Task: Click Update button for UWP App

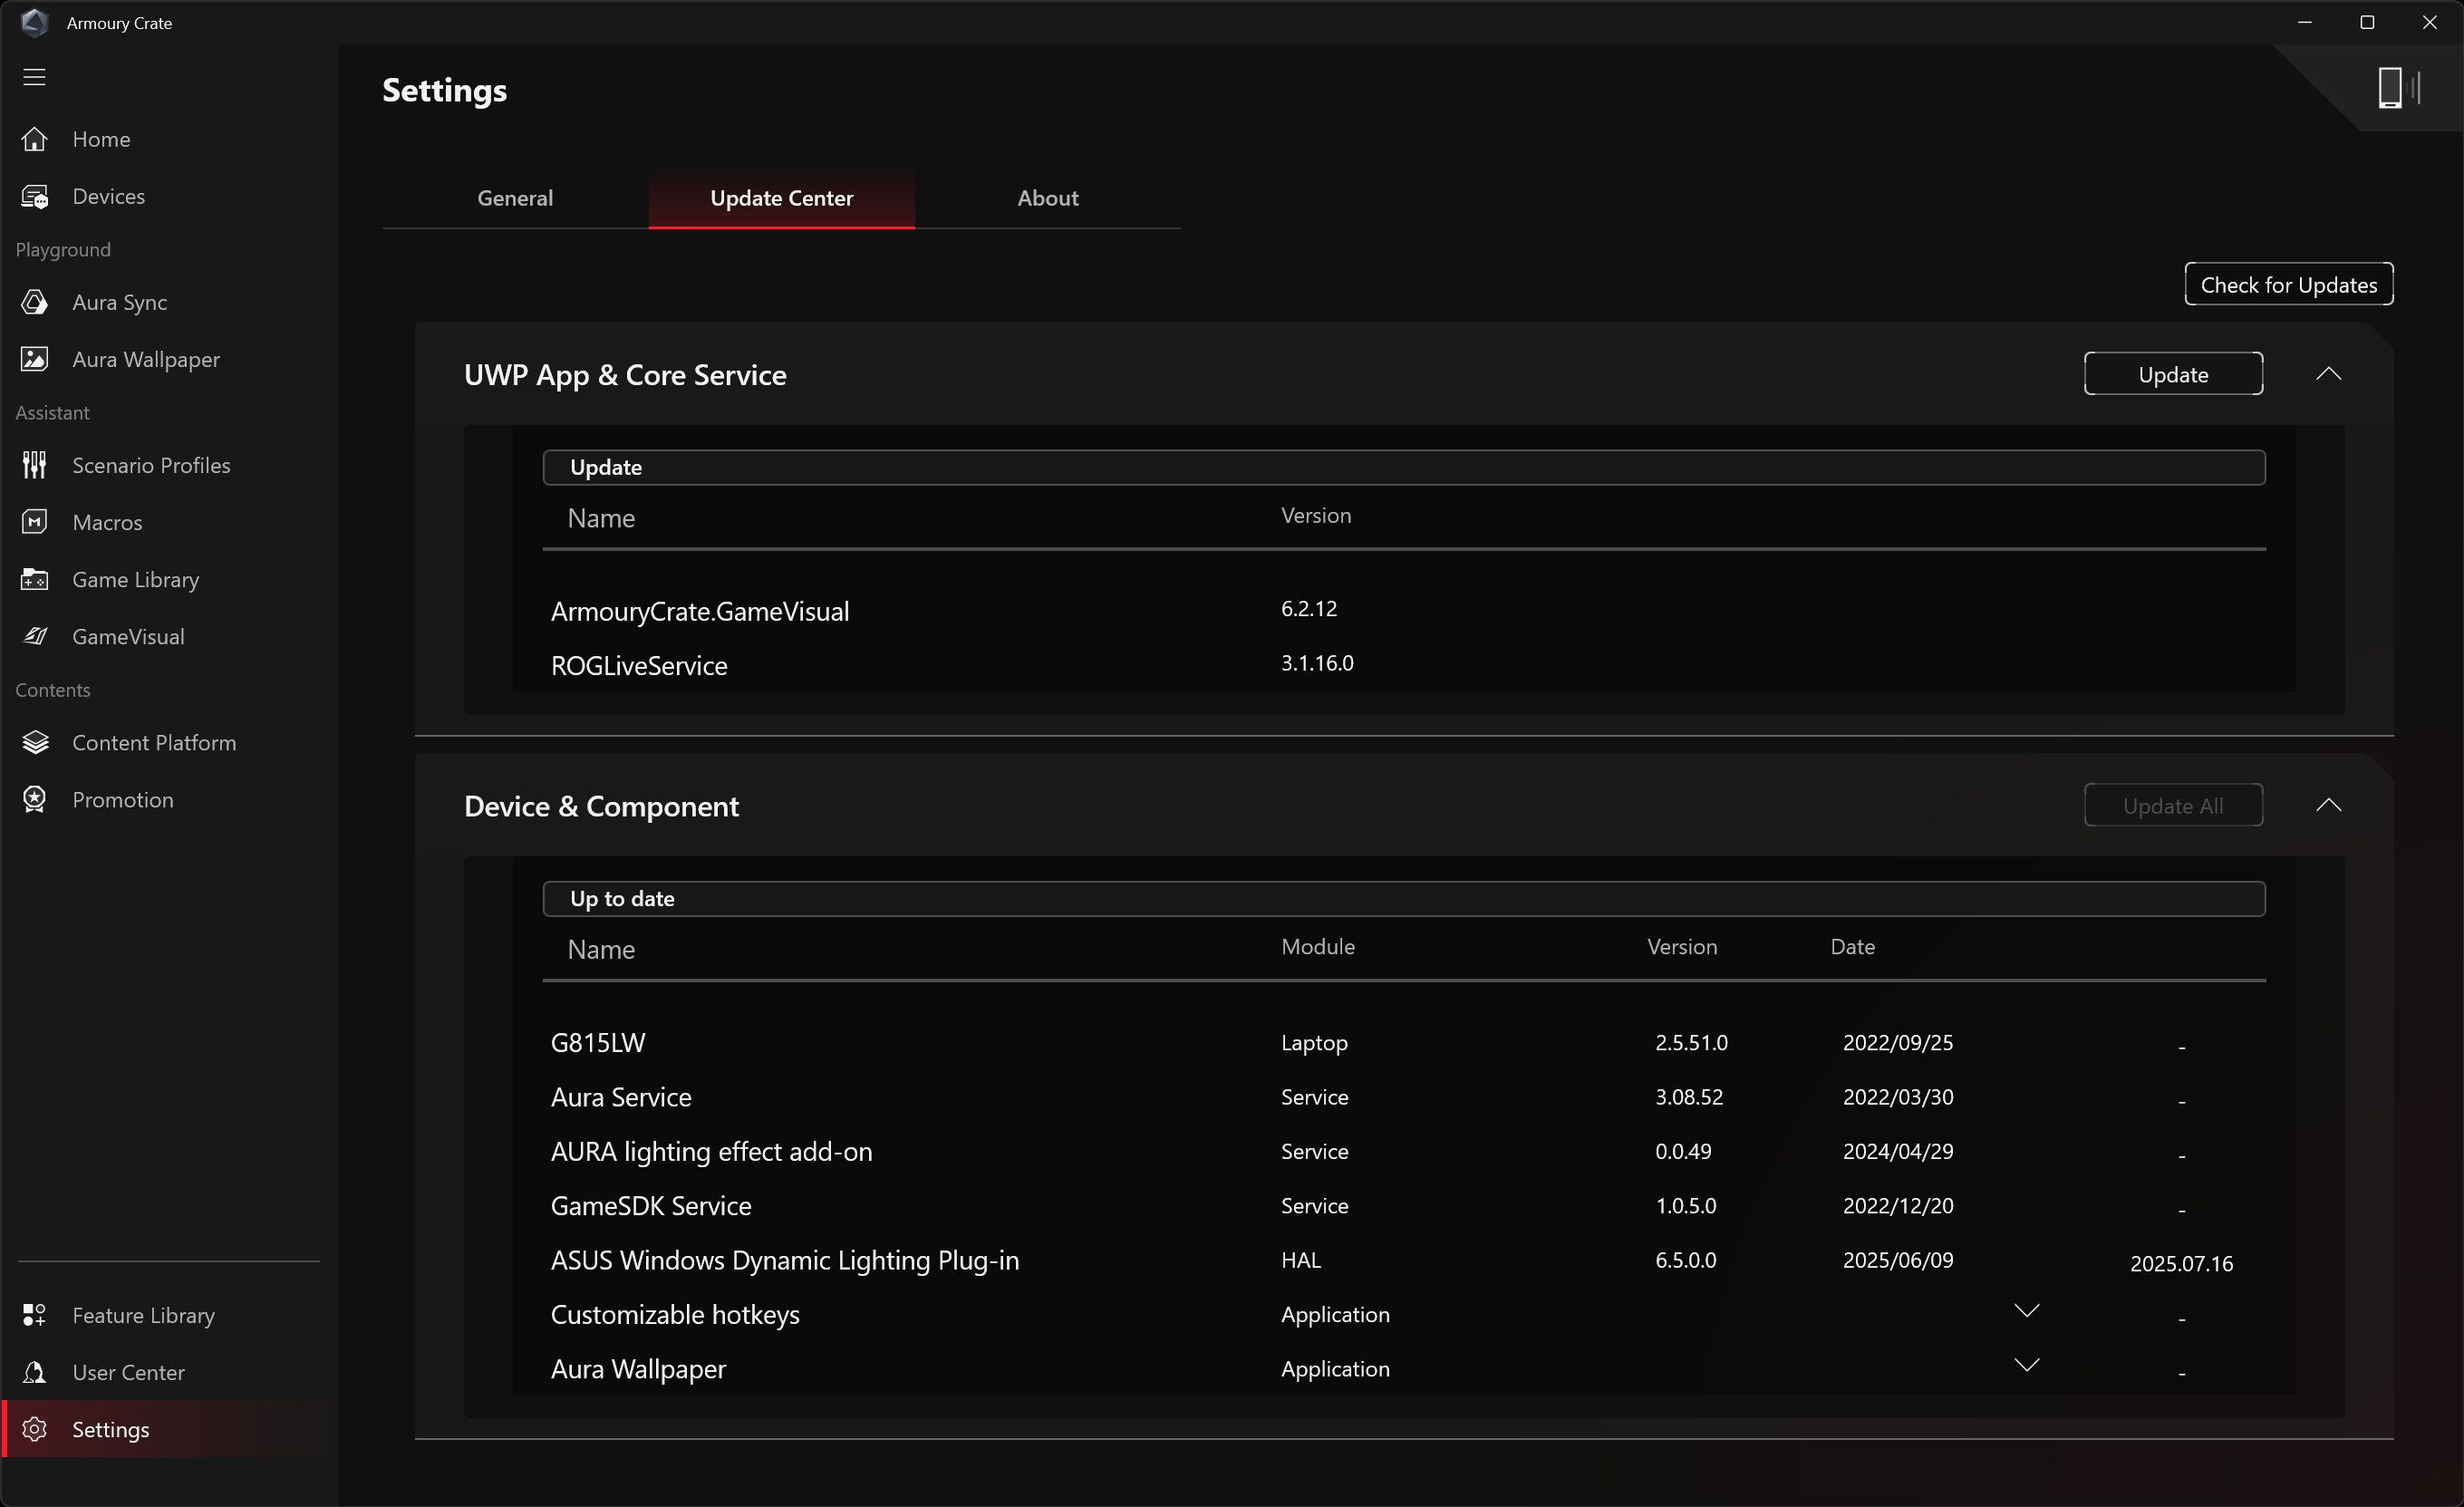Action: [x=2172, y=374]
